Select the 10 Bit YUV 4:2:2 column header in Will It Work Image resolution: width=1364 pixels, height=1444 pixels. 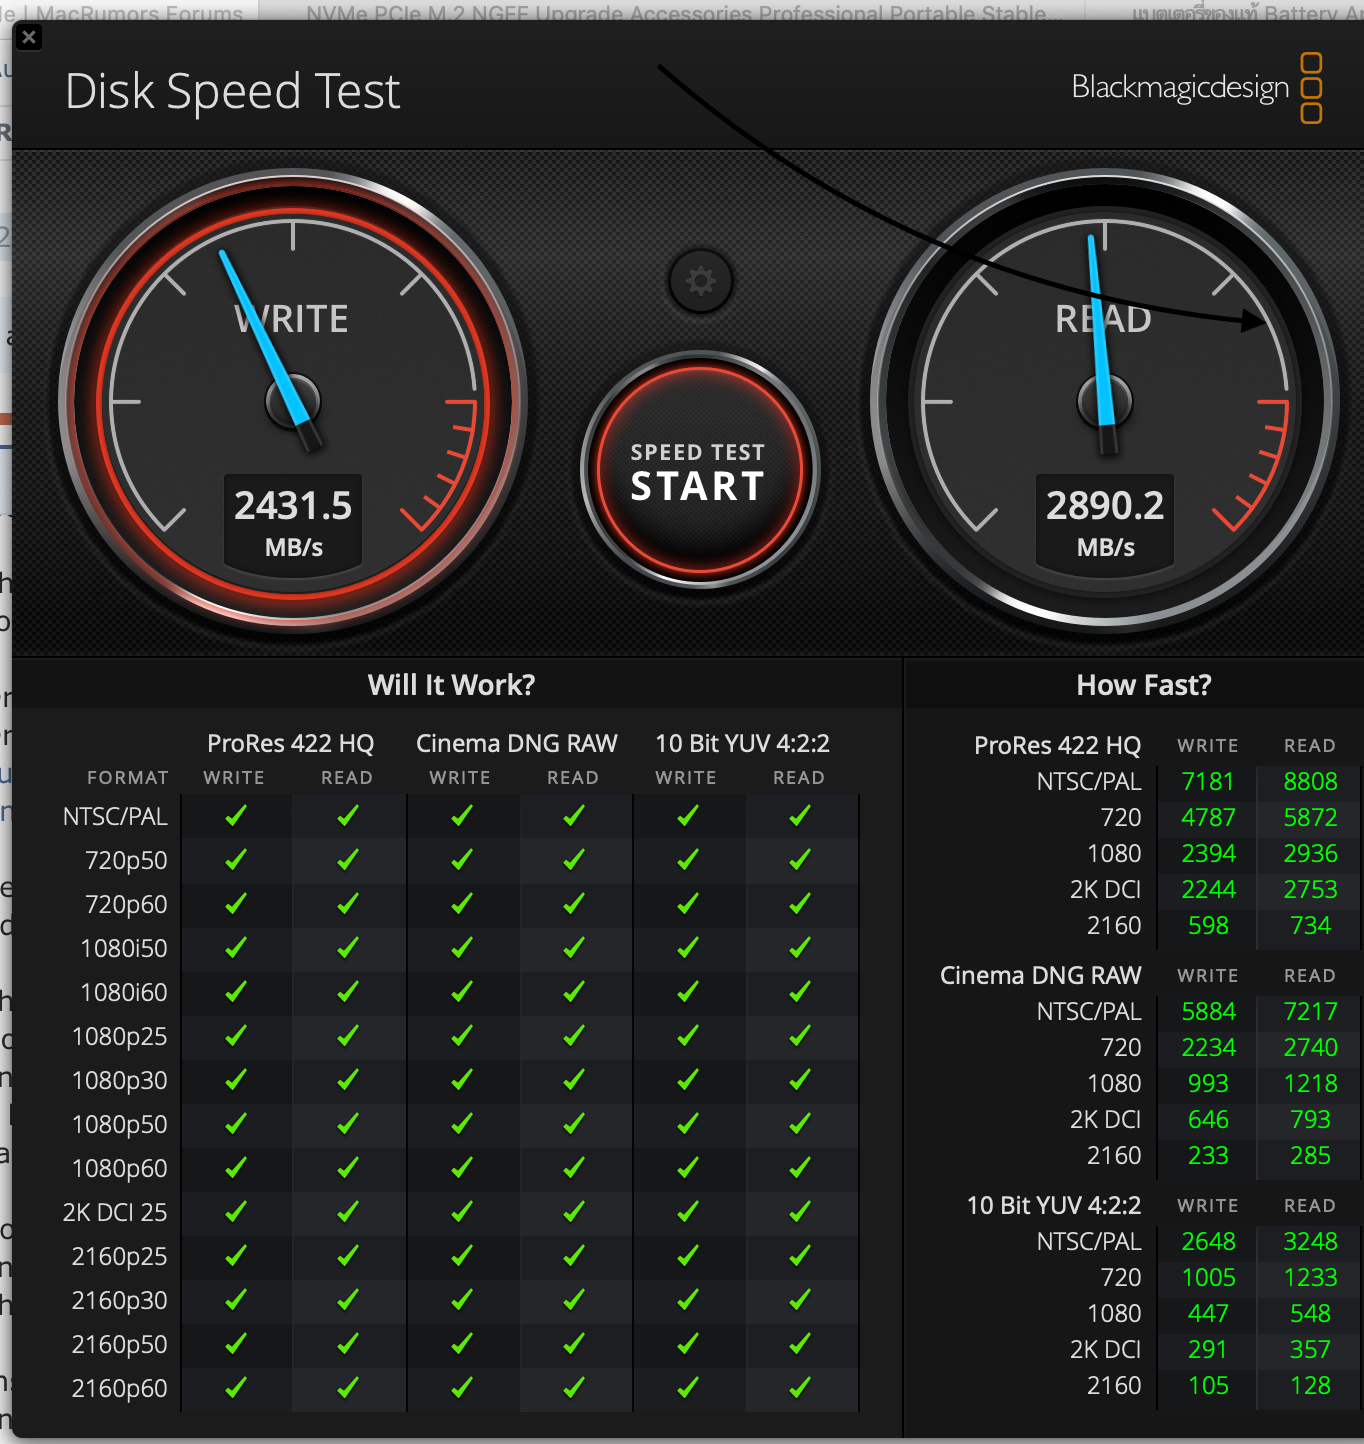pyautogui.click(x=742, y=743)
